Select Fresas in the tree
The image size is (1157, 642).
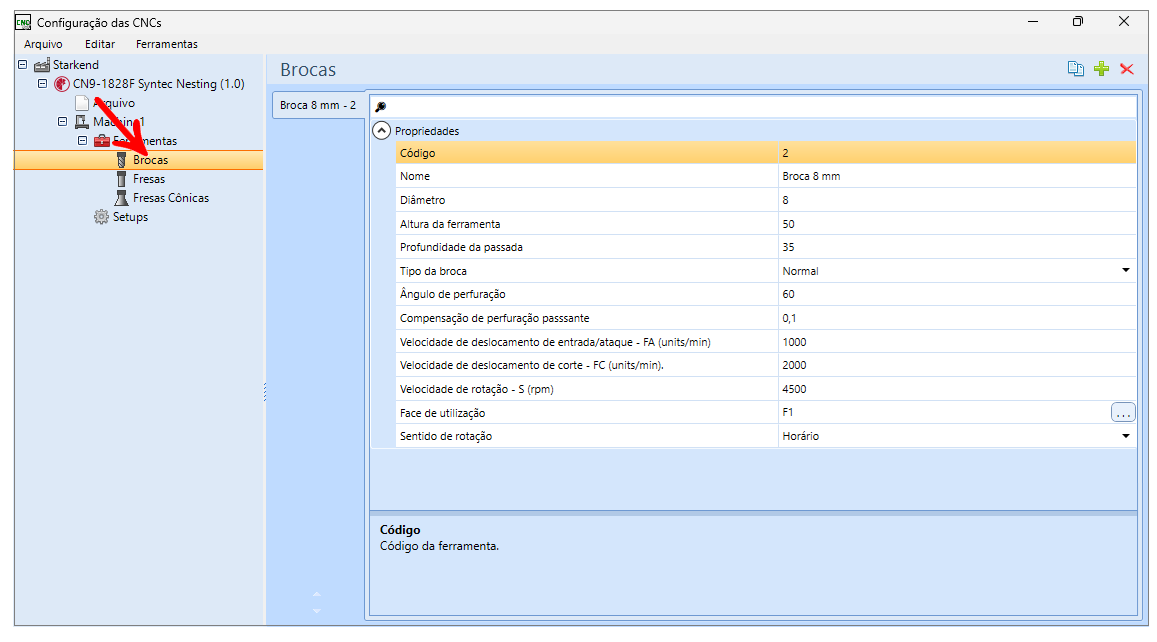[149, 179]
